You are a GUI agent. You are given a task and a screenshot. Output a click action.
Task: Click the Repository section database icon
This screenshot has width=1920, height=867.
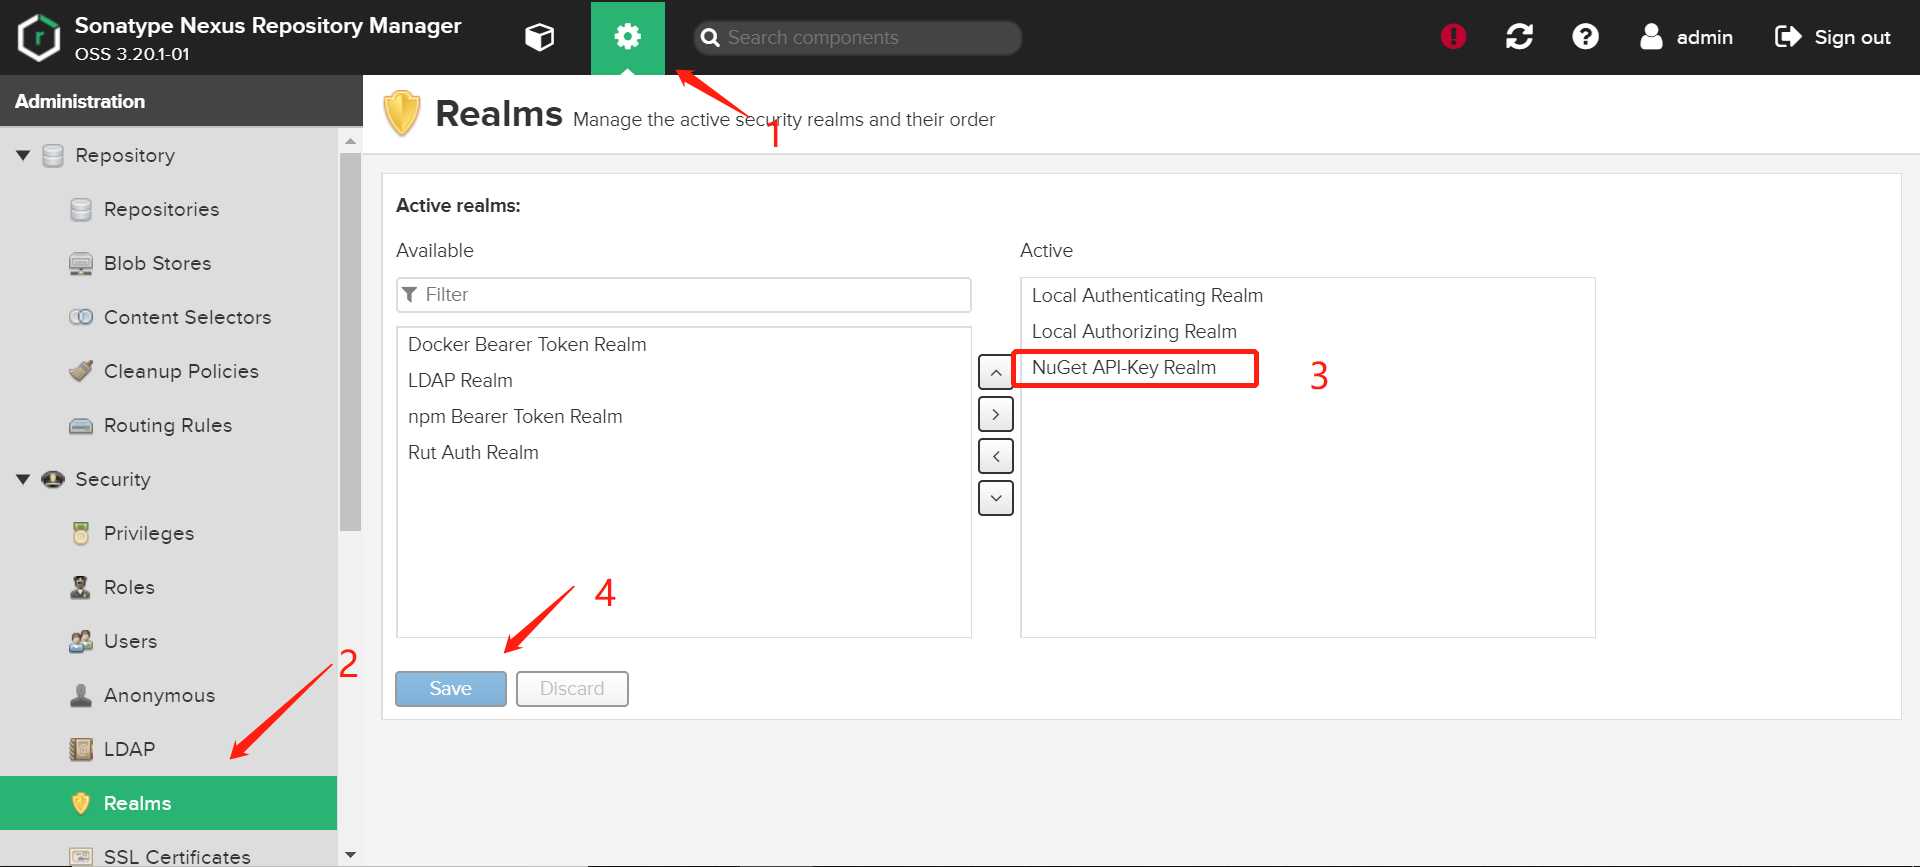(x=53, y=155)
